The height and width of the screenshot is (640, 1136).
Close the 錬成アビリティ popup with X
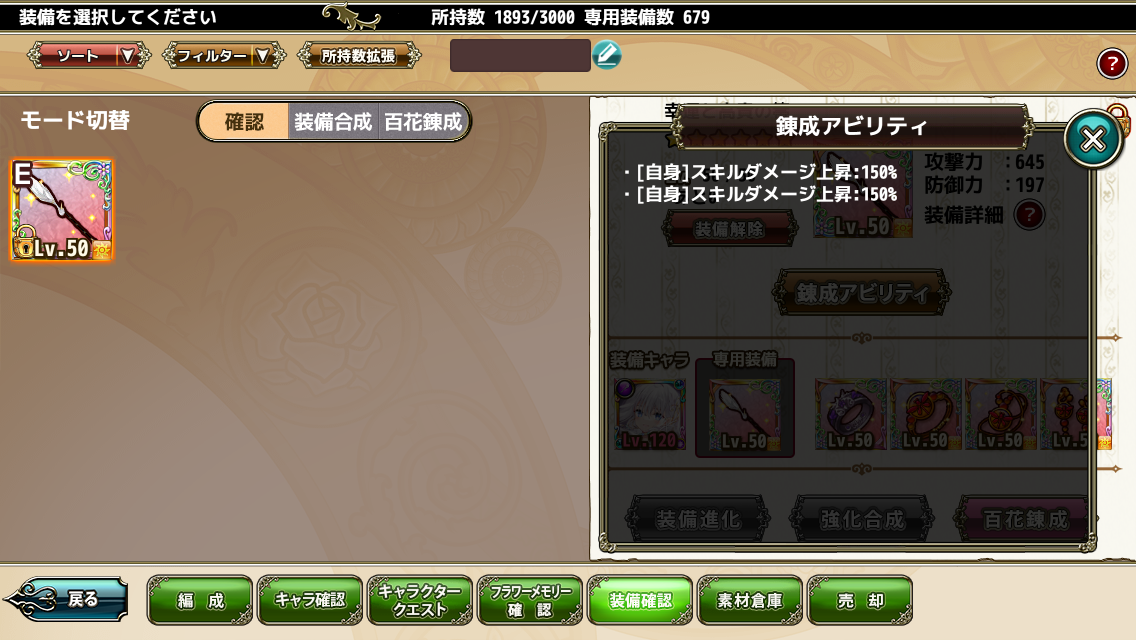click(1093, 139)
